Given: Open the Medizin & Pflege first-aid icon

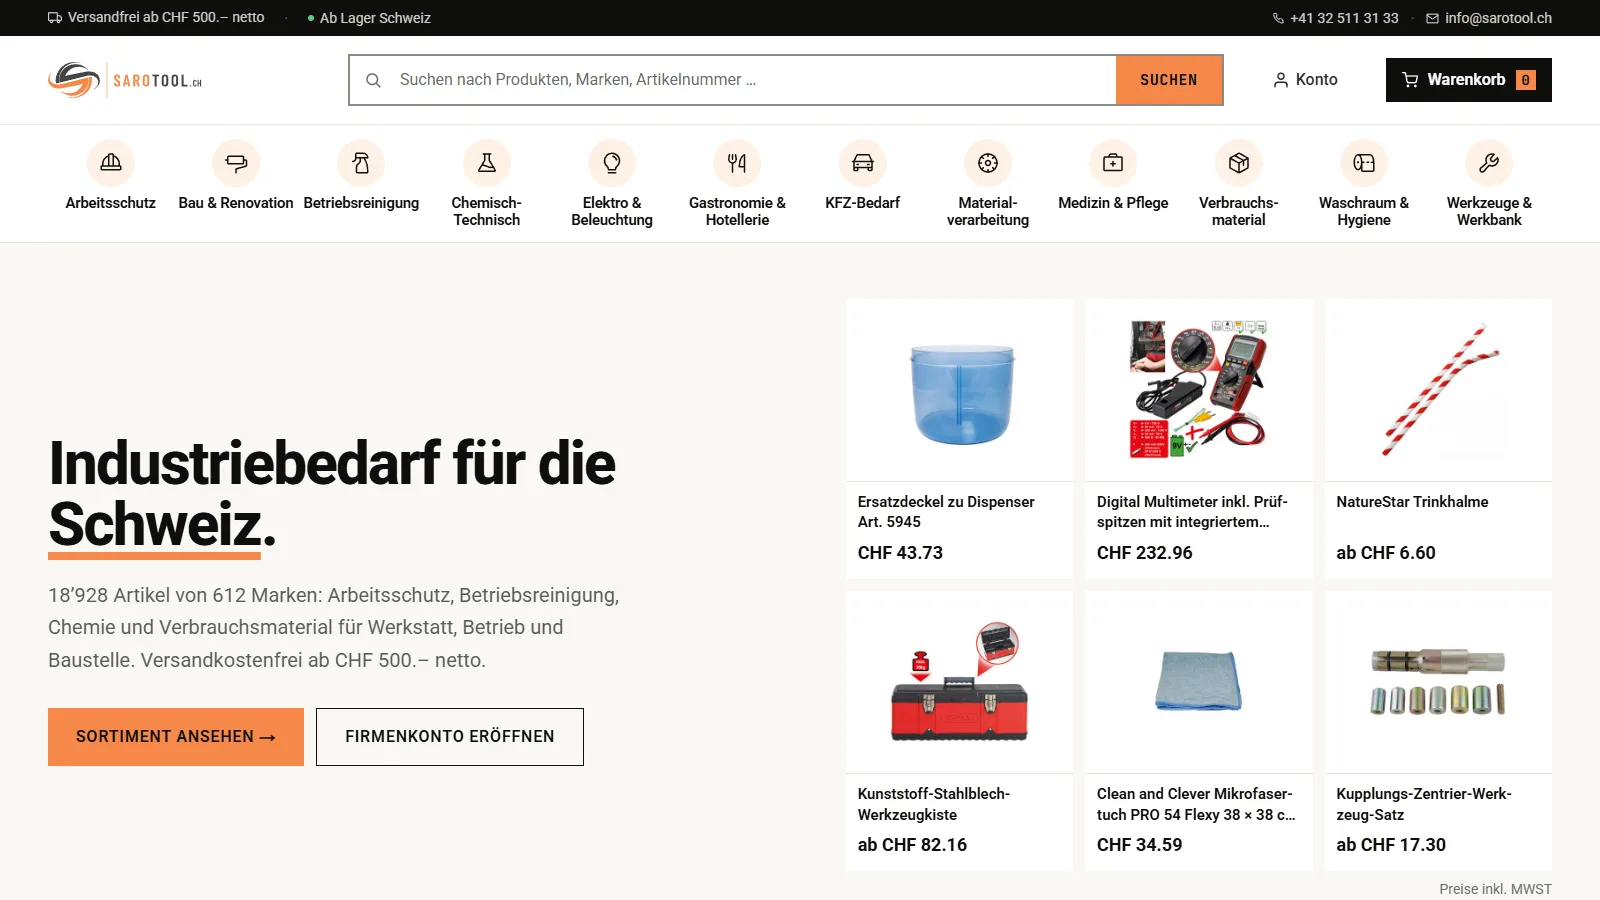Looking at the screenshot, I should click(x=1113, y=163).
